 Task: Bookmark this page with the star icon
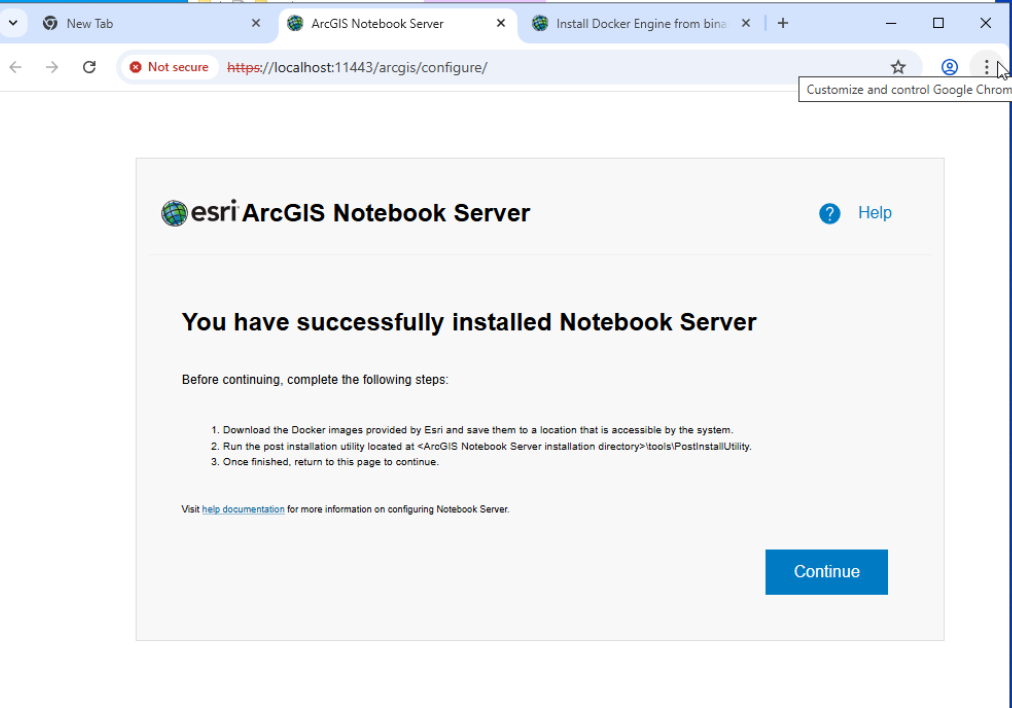click(898, 67)
